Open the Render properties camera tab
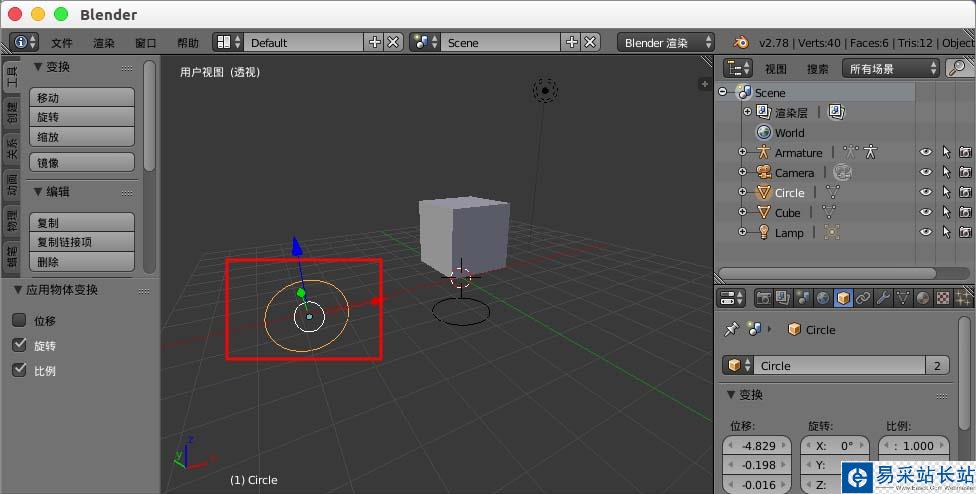976x494 pixels. tap(763, 298)
